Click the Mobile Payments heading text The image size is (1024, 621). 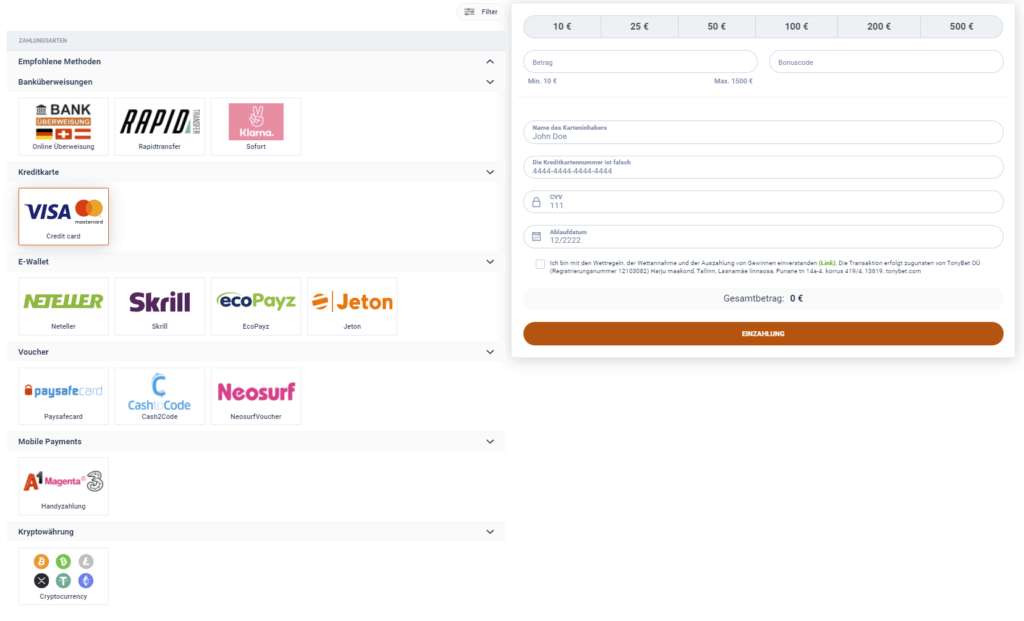(x=50, y=442)
